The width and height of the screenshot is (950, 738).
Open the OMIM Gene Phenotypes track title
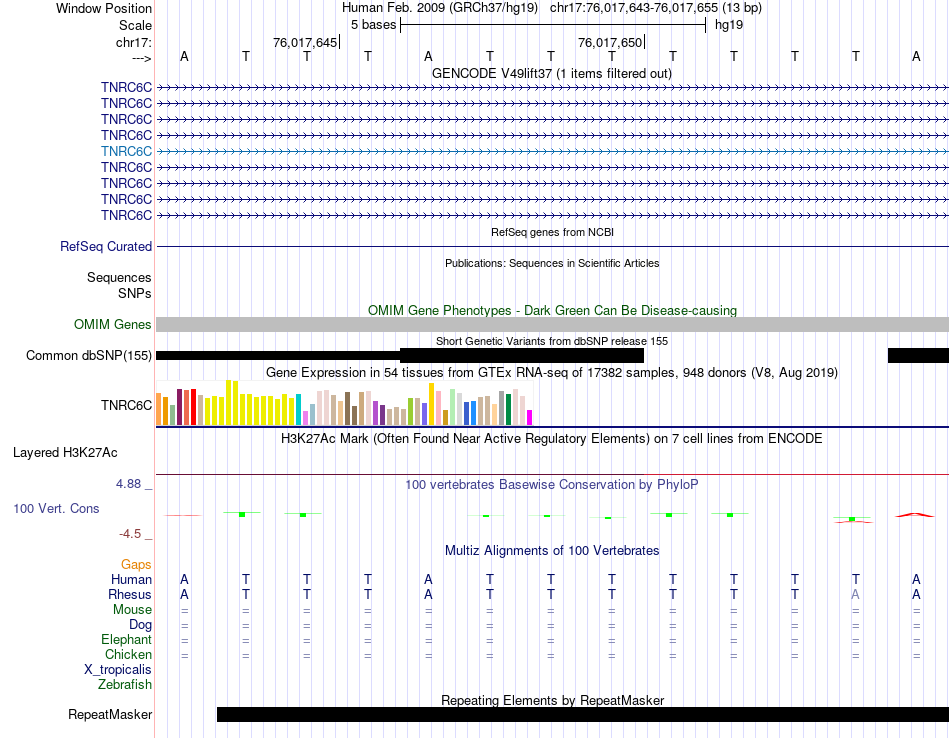click(x=552, y=310)
